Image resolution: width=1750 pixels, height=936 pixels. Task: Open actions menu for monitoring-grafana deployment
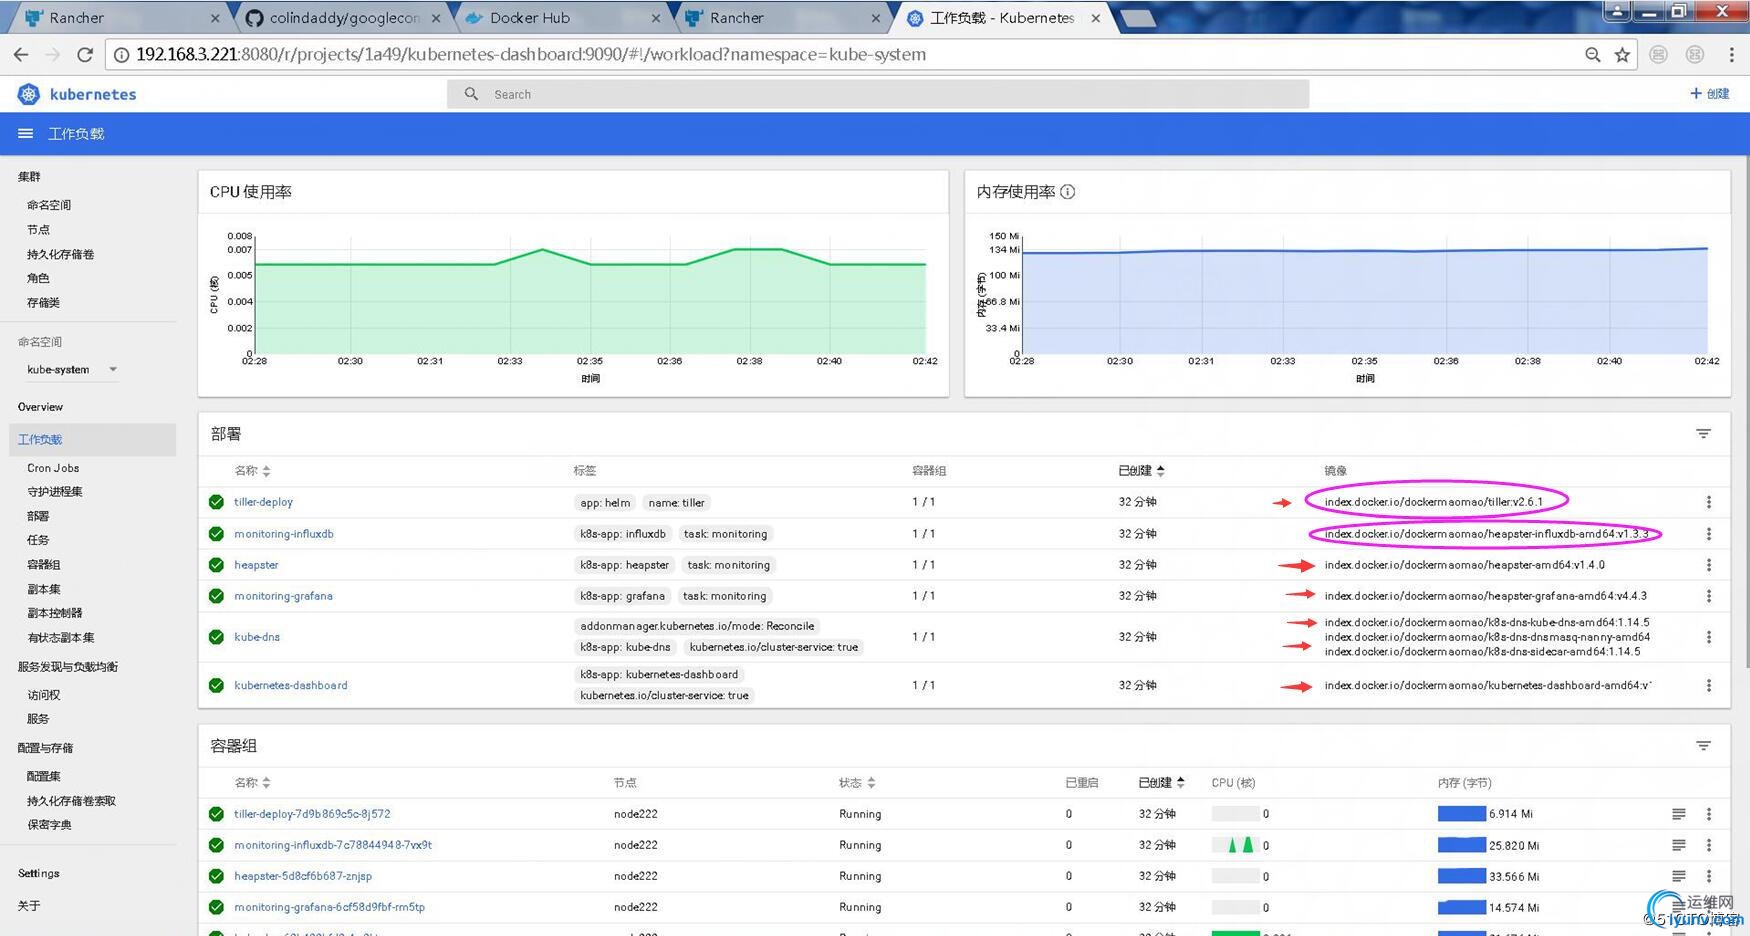click(1708, 596)
